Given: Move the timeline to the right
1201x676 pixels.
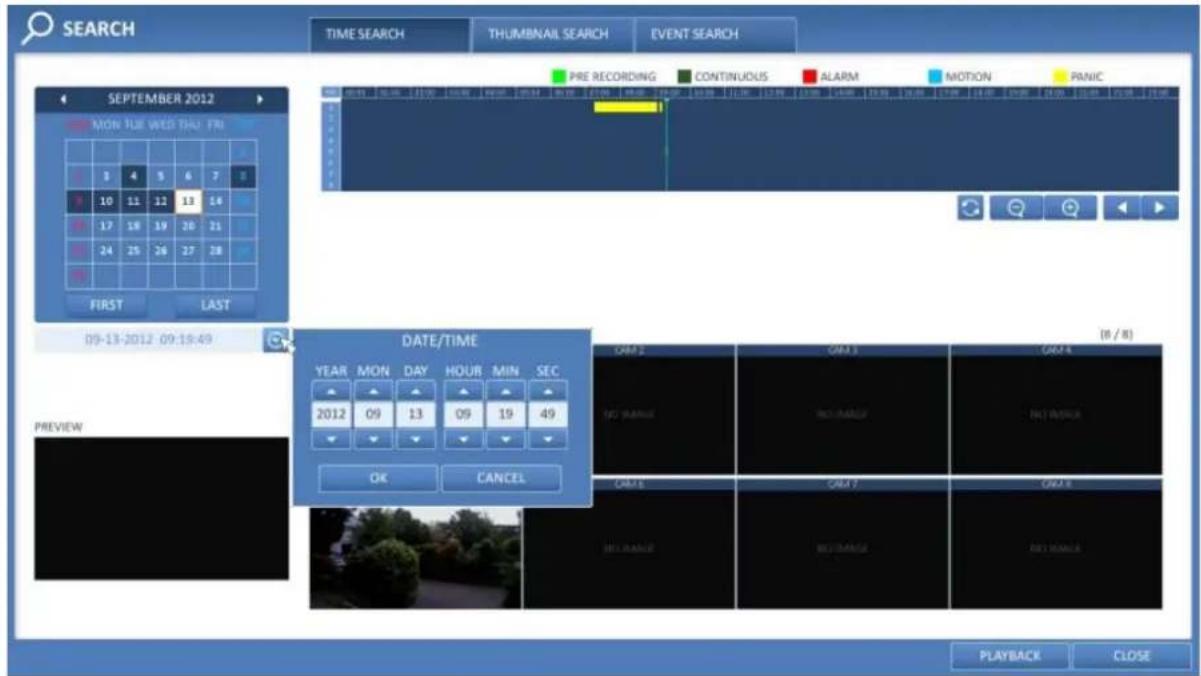Looking at the screenshot, I should [1159, 209].
